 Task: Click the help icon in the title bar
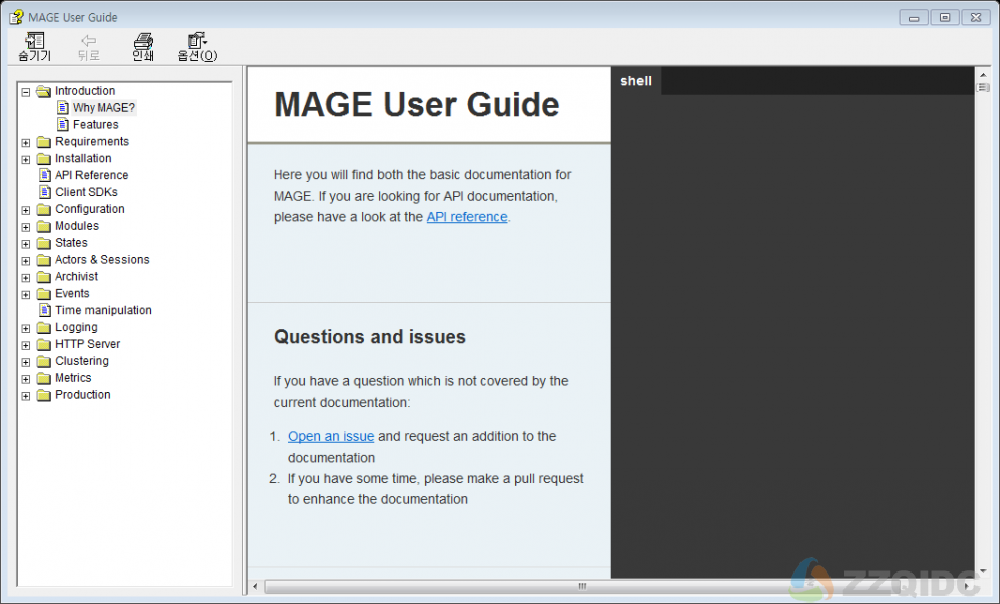[x=17, y=17]
